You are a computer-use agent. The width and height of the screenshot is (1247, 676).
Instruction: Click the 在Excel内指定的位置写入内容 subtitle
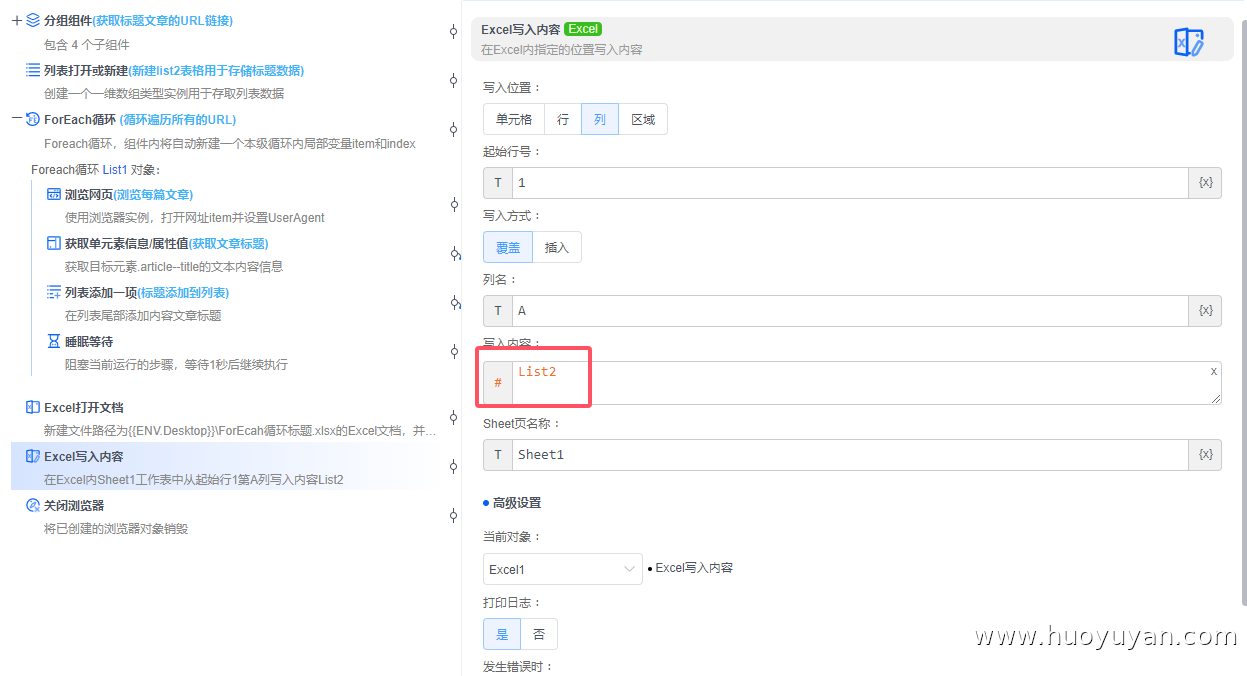tap(562, 49)
